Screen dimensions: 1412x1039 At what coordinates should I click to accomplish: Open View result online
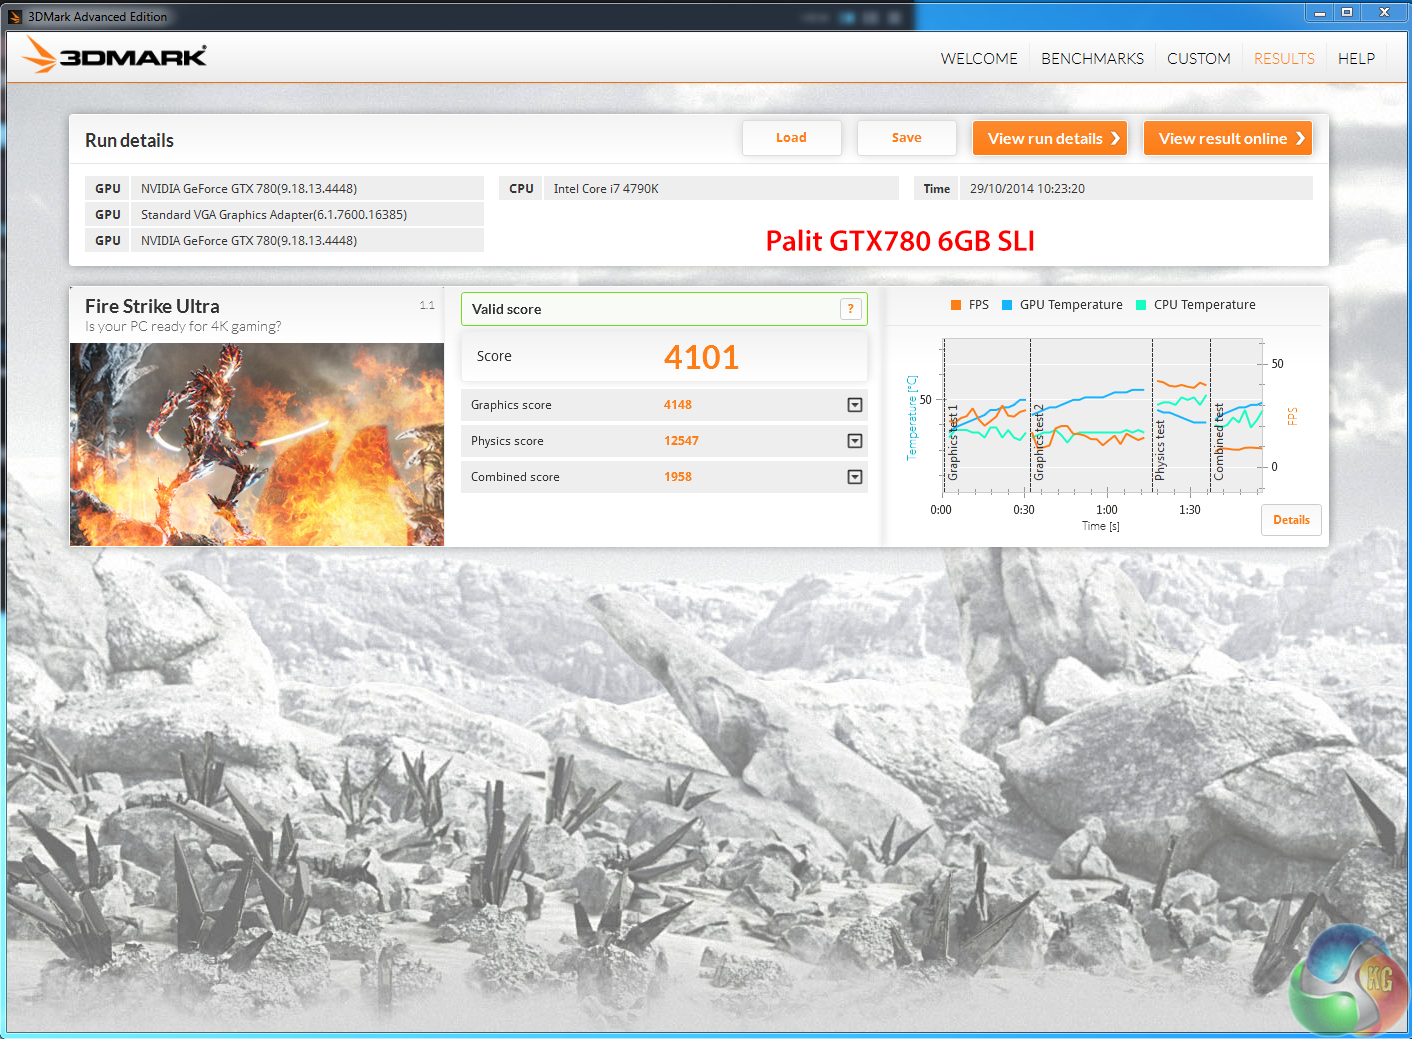[x=1227, y=139]
